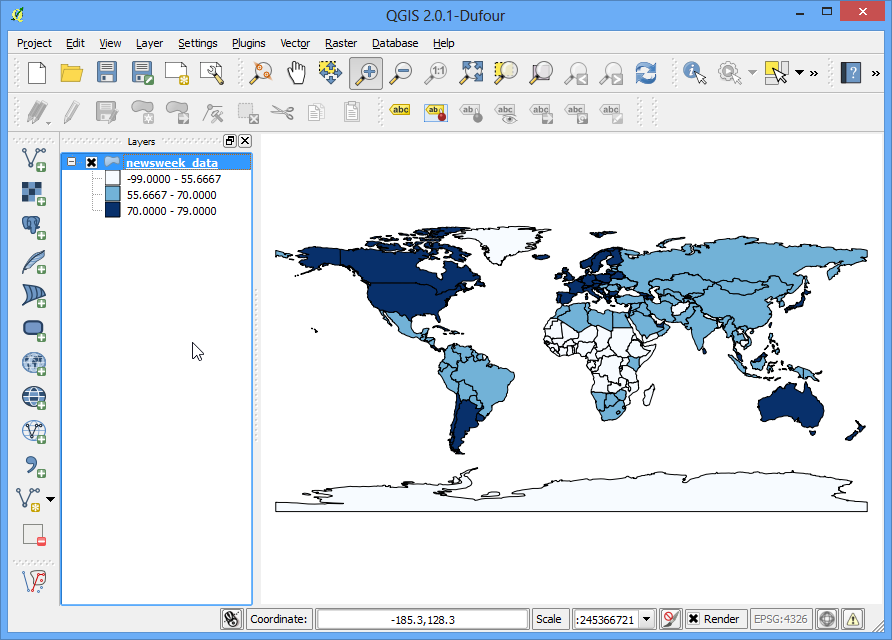This screenshot has width=892, height=640.
Task: Expand the help toolbar overflow chevron
Action: coord(876,73)
